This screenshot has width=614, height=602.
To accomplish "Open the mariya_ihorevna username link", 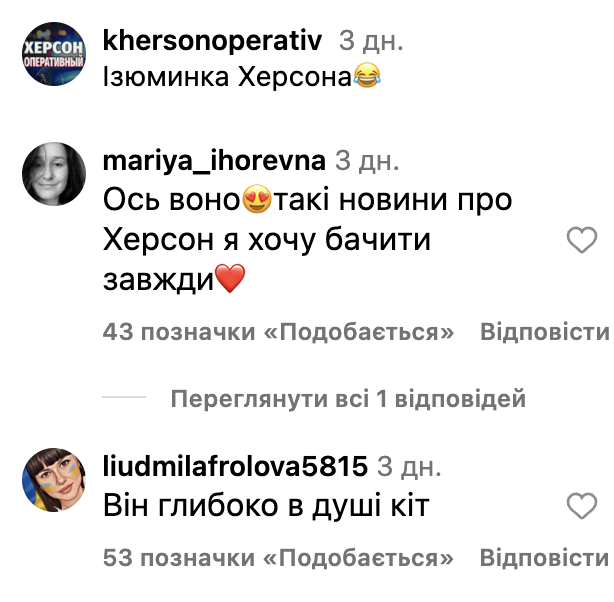I will 214,161.
